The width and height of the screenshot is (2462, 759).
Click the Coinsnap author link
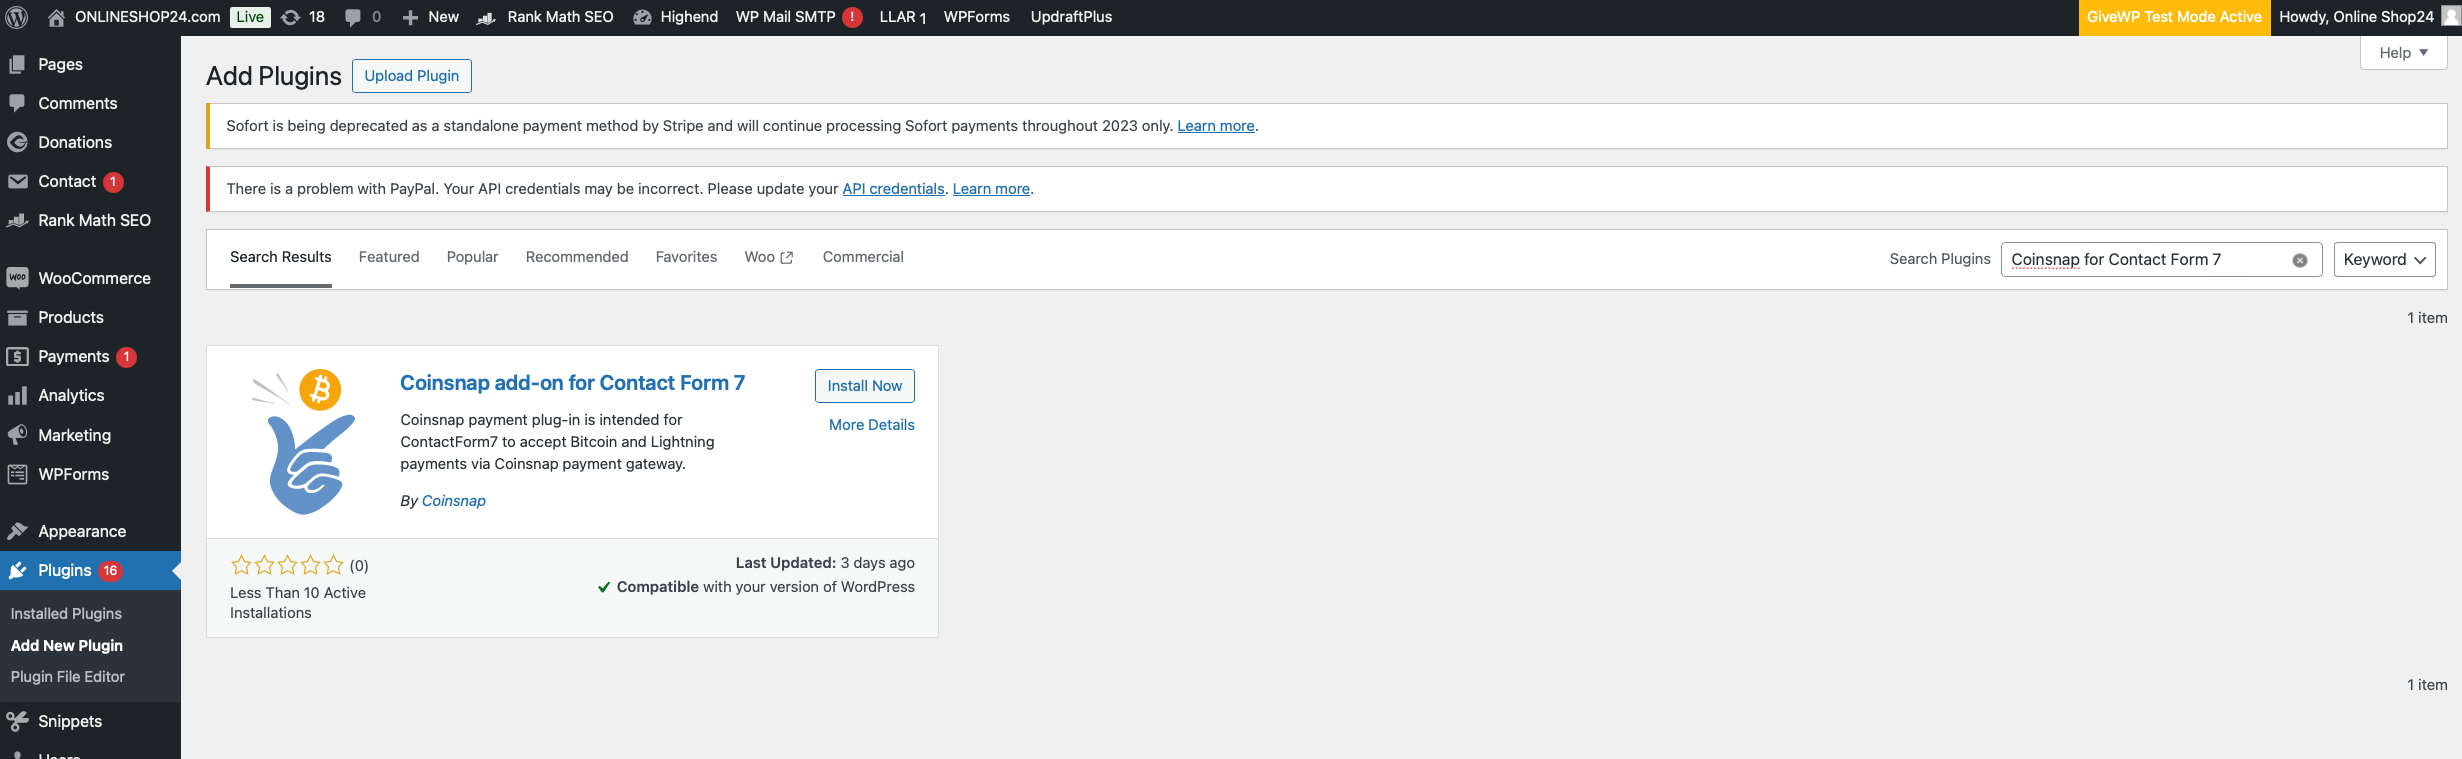tap(454, 501)
